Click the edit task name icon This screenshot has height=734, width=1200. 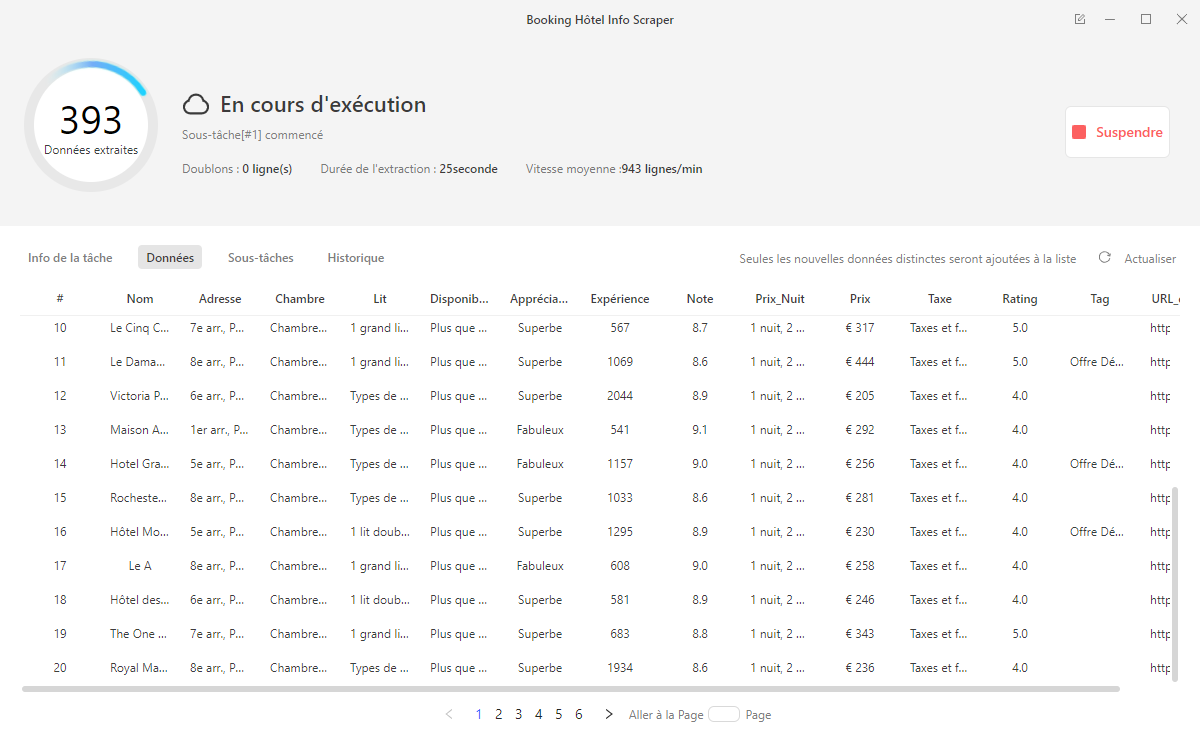[x=1080, y=20]
